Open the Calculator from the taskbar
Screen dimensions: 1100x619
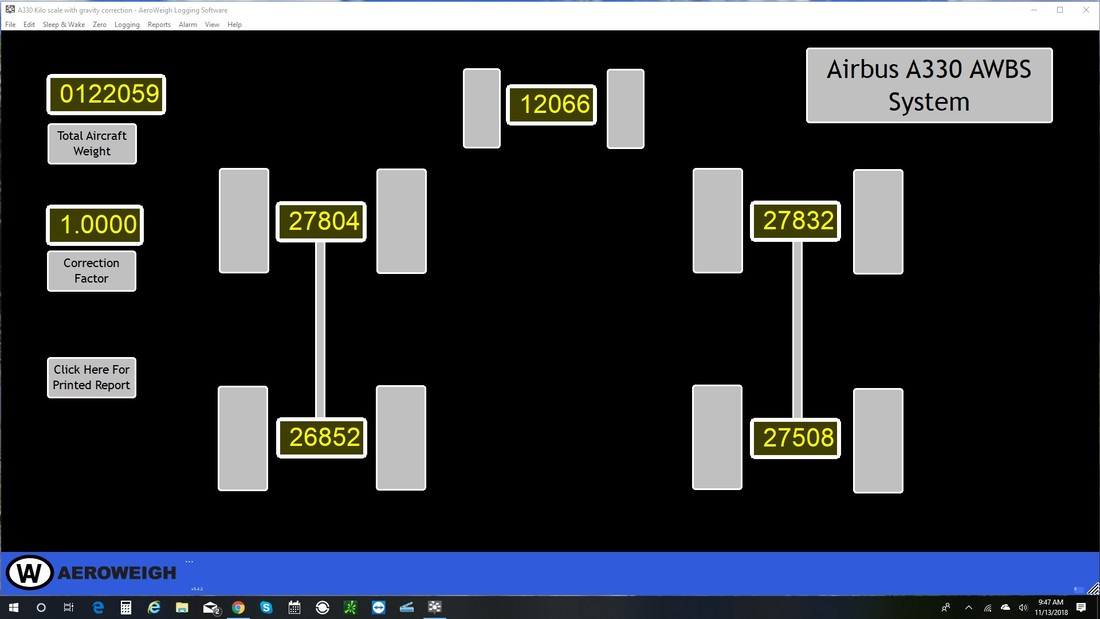tap(126, 607)
